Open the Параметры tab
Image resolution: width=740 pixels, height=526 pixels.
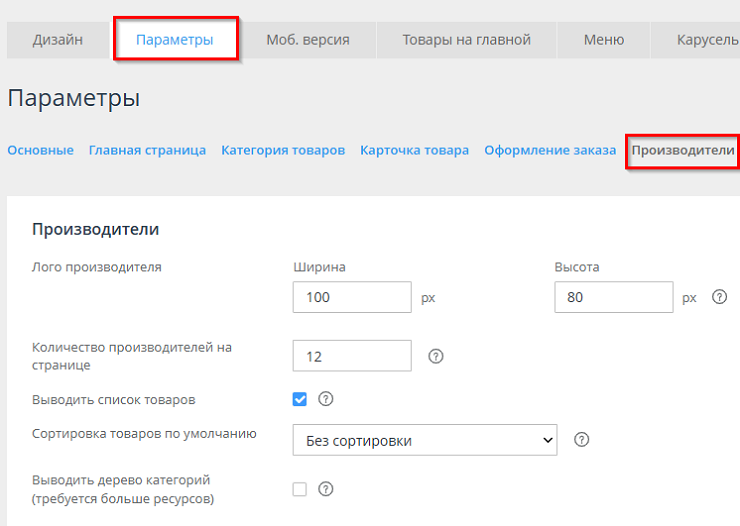(175, 41)
